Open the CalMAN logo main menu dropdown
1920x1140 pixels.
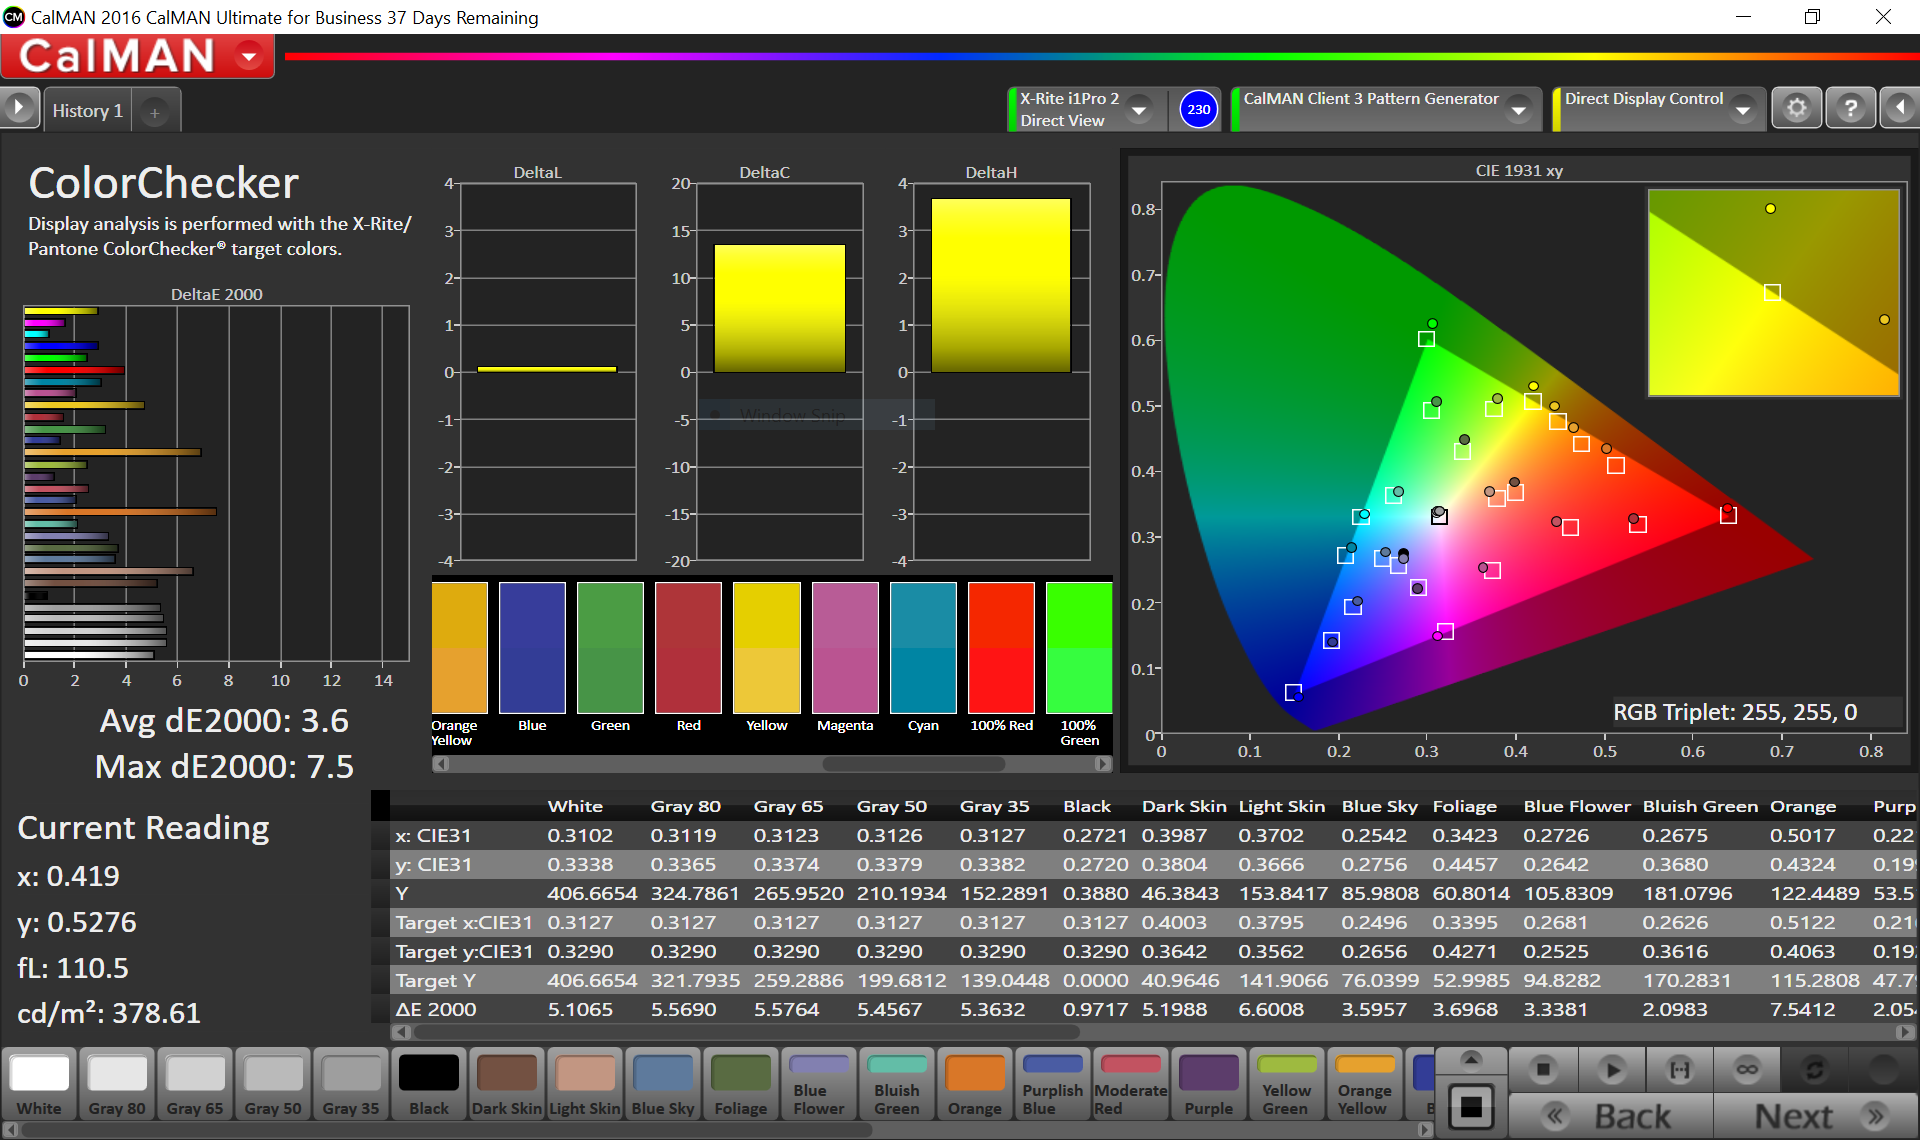point(249,56)
